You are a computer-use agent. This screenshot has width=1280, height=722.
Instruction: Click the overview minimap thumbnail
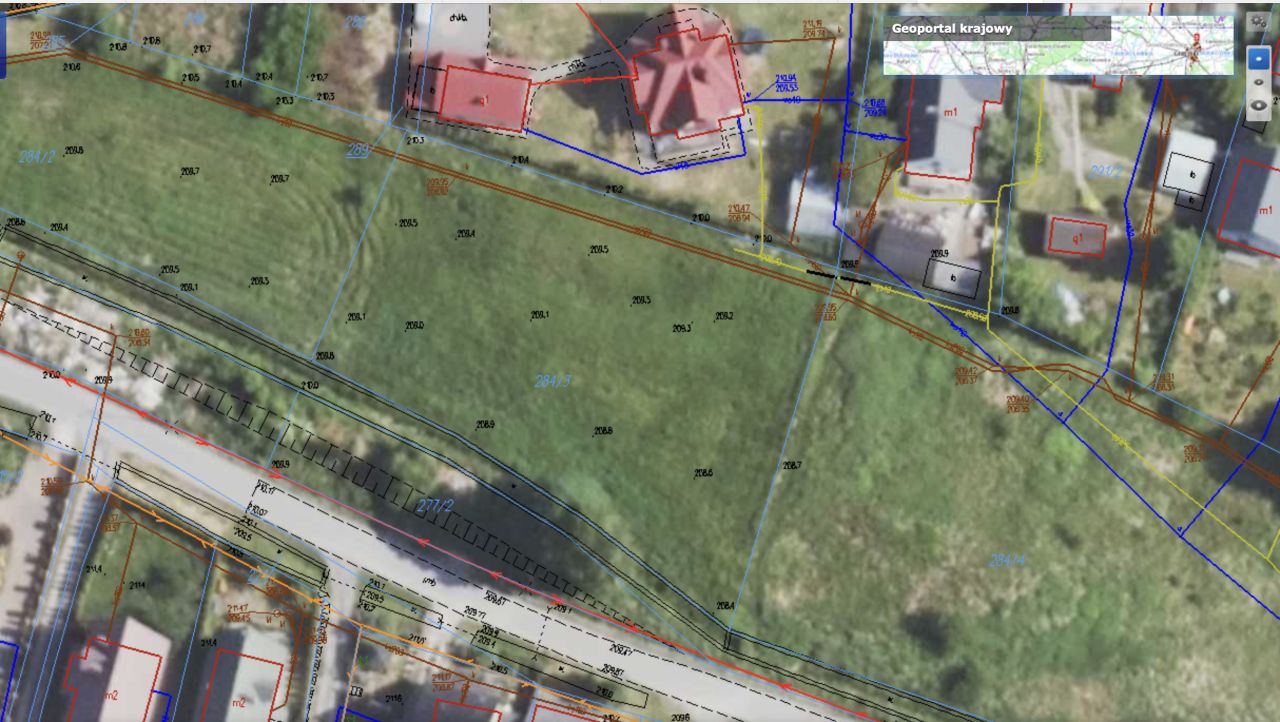click(x=1058, y=45)
